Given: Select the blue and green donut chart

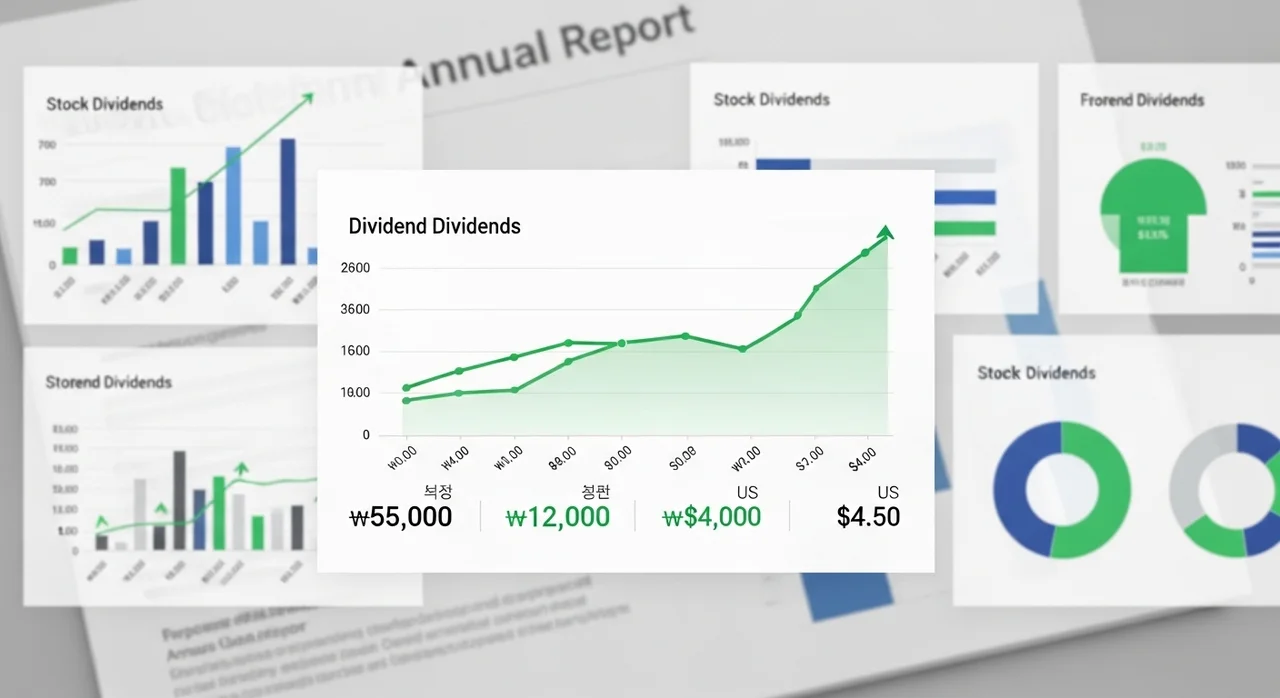Looking at the screenshot, I should point(1061,490).
